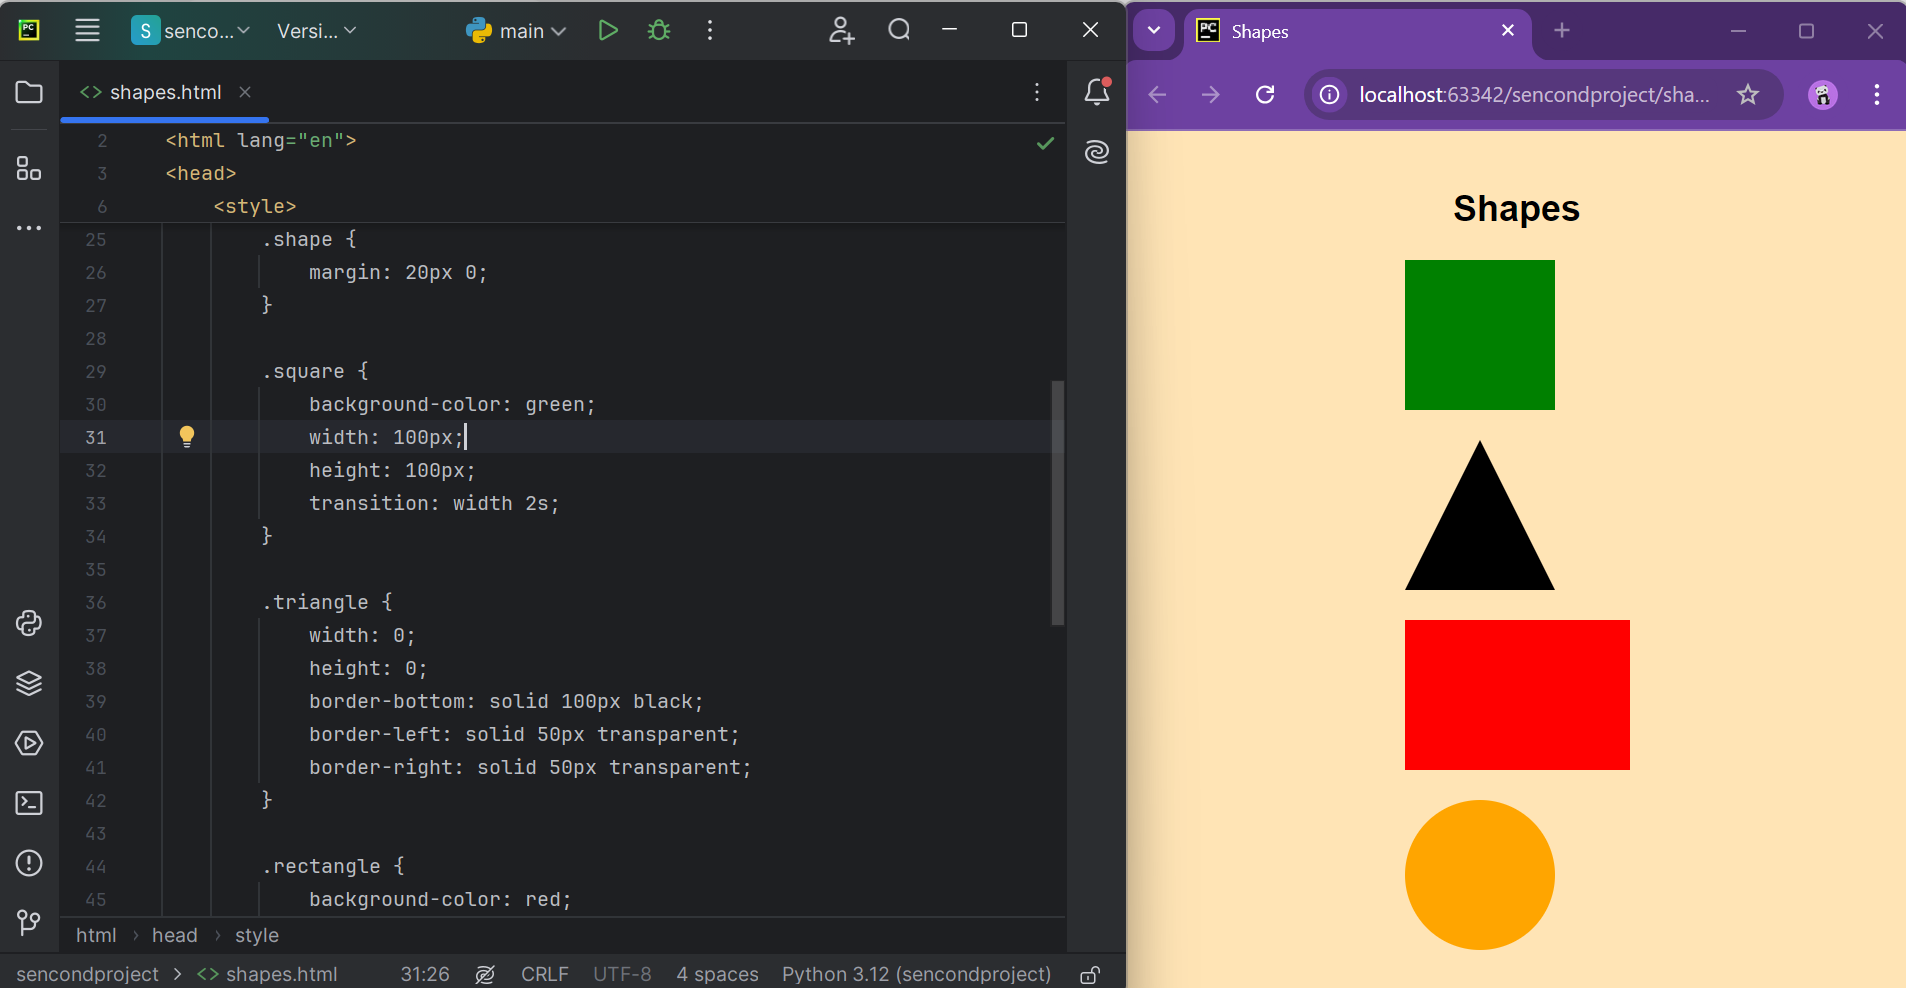Bookmark this page with the star

(x=1748, y=94)
